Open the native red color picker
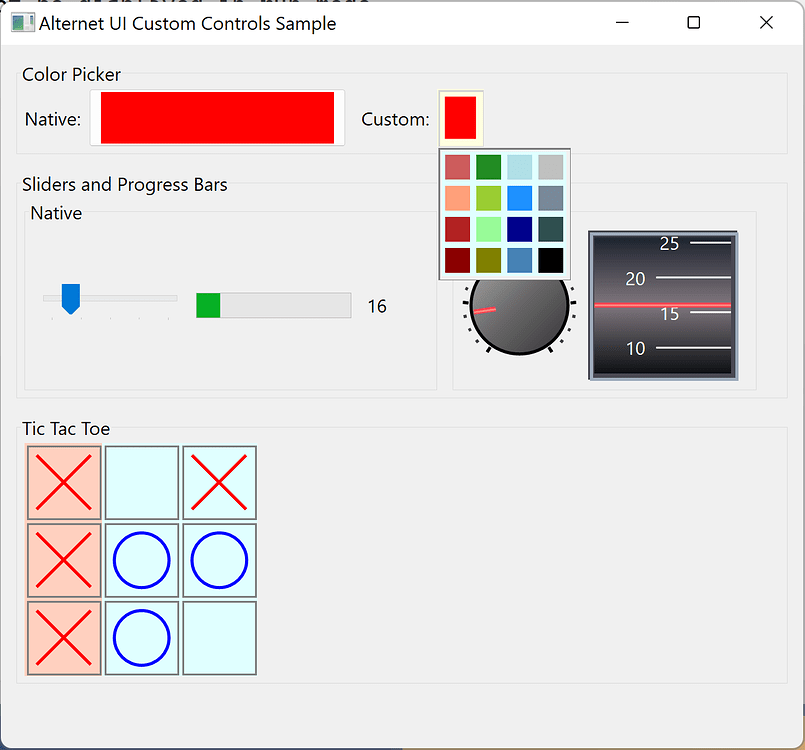This screenshot has width=805, height=750. coord(217,118)
